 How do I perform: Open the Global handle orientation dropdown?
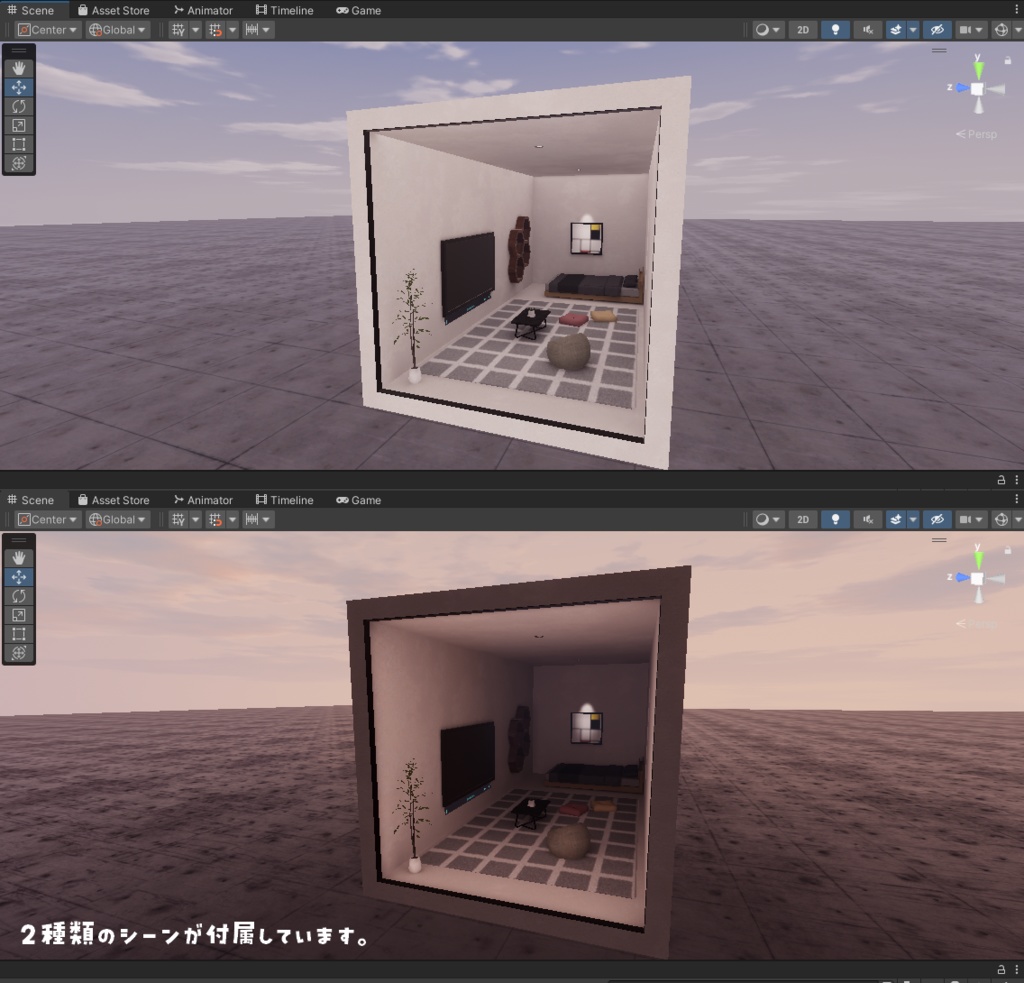click(x=115, y=30)
